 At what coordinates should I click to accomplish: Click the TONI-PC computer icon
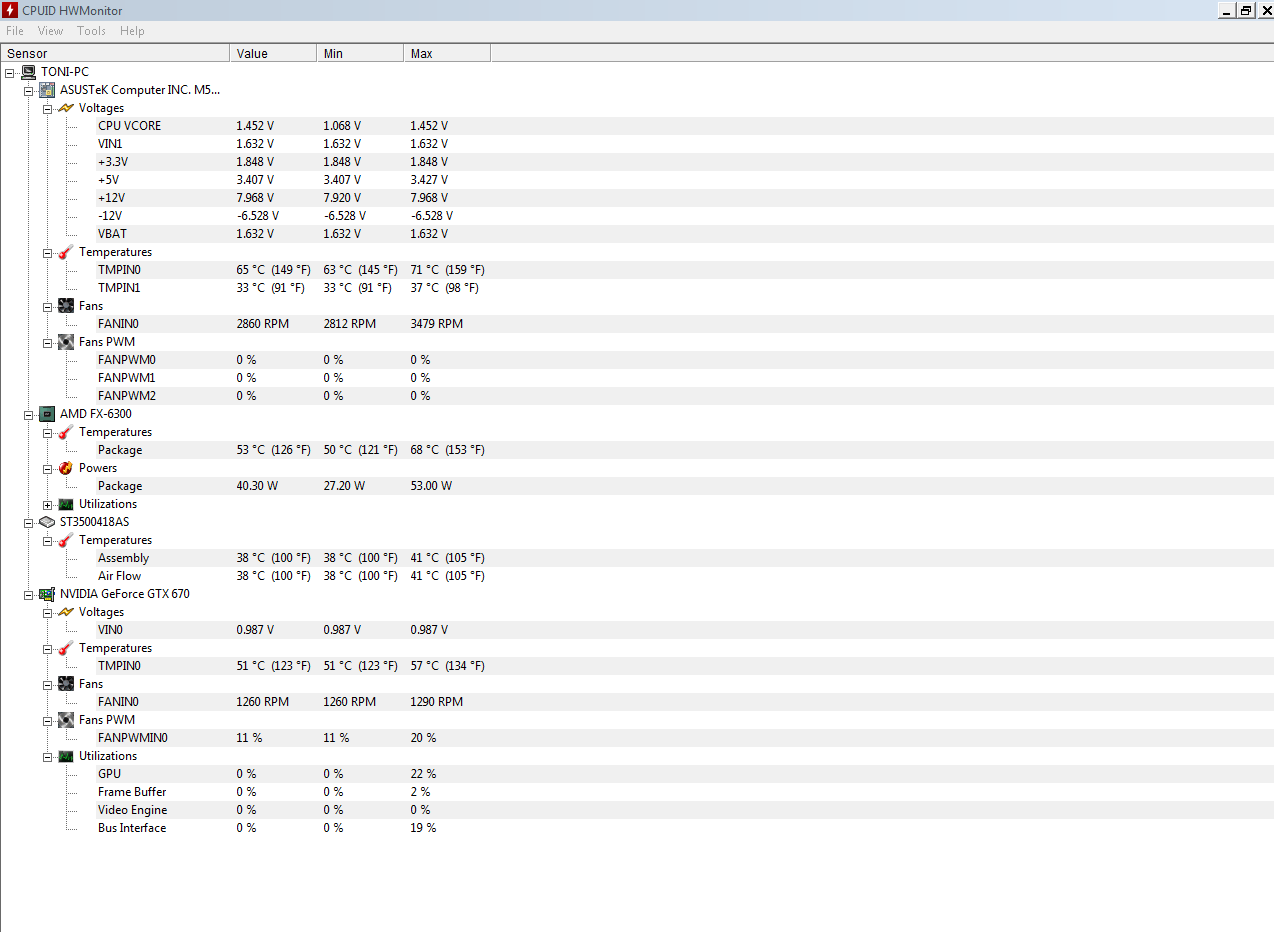(x=28, y=72)
